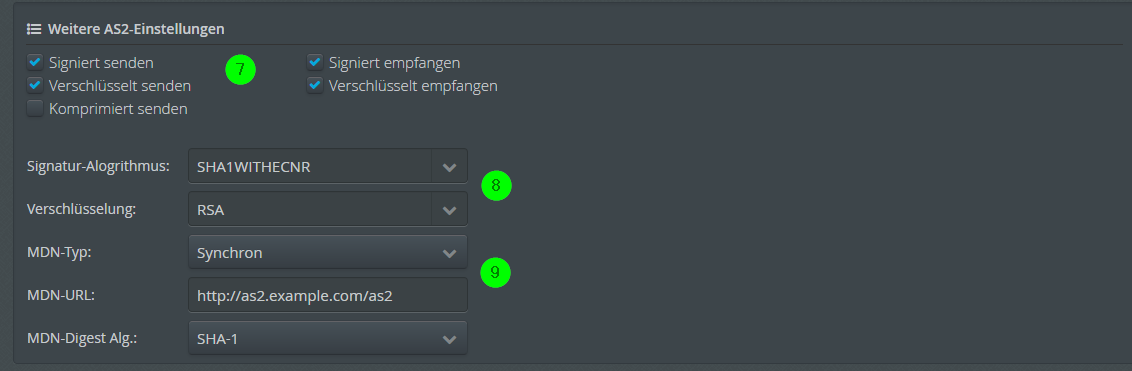The width and height of the screenshot is (1132, 371).
Task: Click the green marker numbered 7
Action: pos(240,69)
